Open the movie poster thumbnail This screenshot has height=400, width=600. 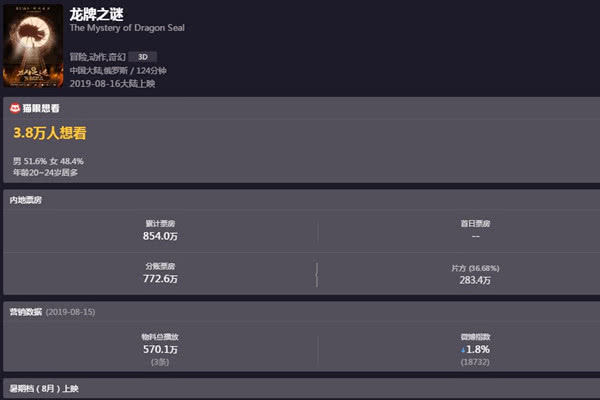point(33,45)
